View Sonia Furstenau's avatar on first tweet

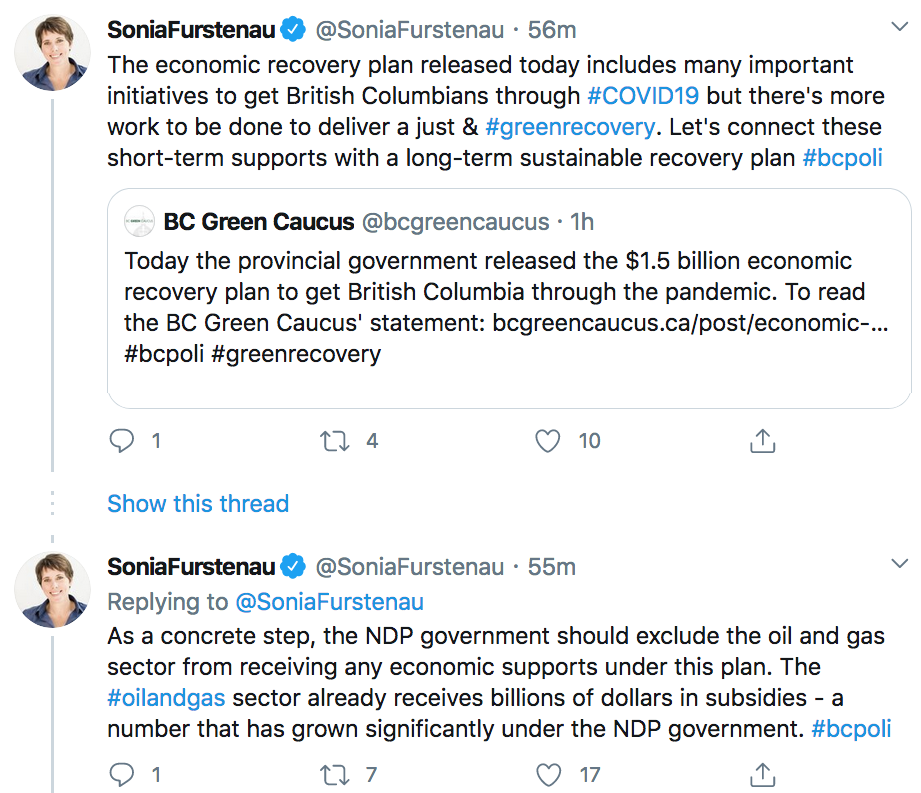(x=52, y=53)
